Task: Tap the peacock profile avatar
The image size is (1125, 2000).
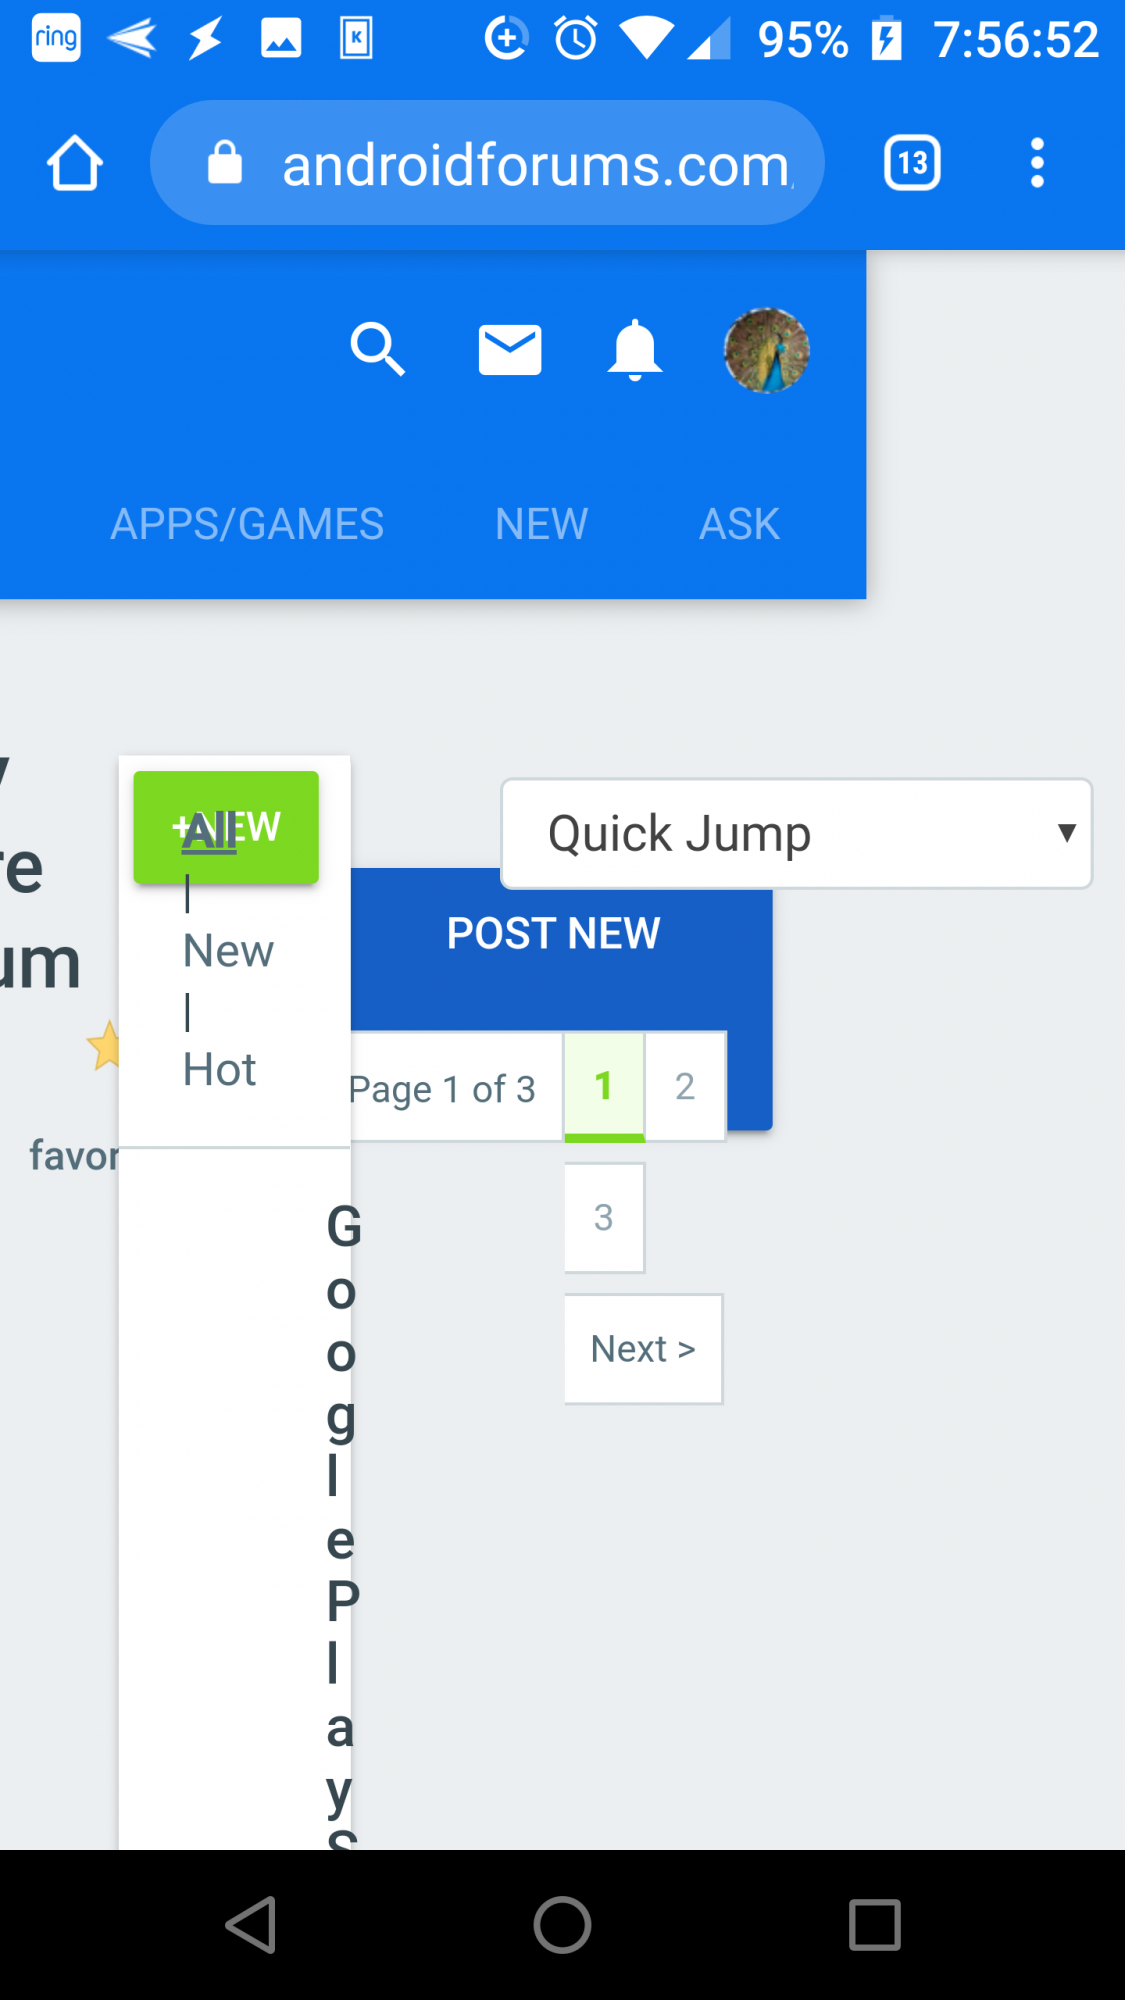Action: [767, 350]
